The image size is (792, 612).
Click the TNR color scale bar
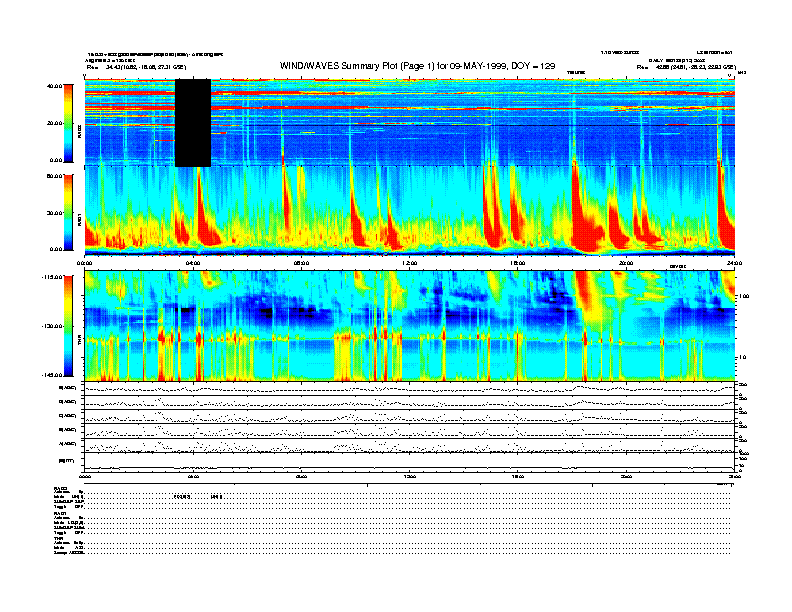[x=68, y=326]
